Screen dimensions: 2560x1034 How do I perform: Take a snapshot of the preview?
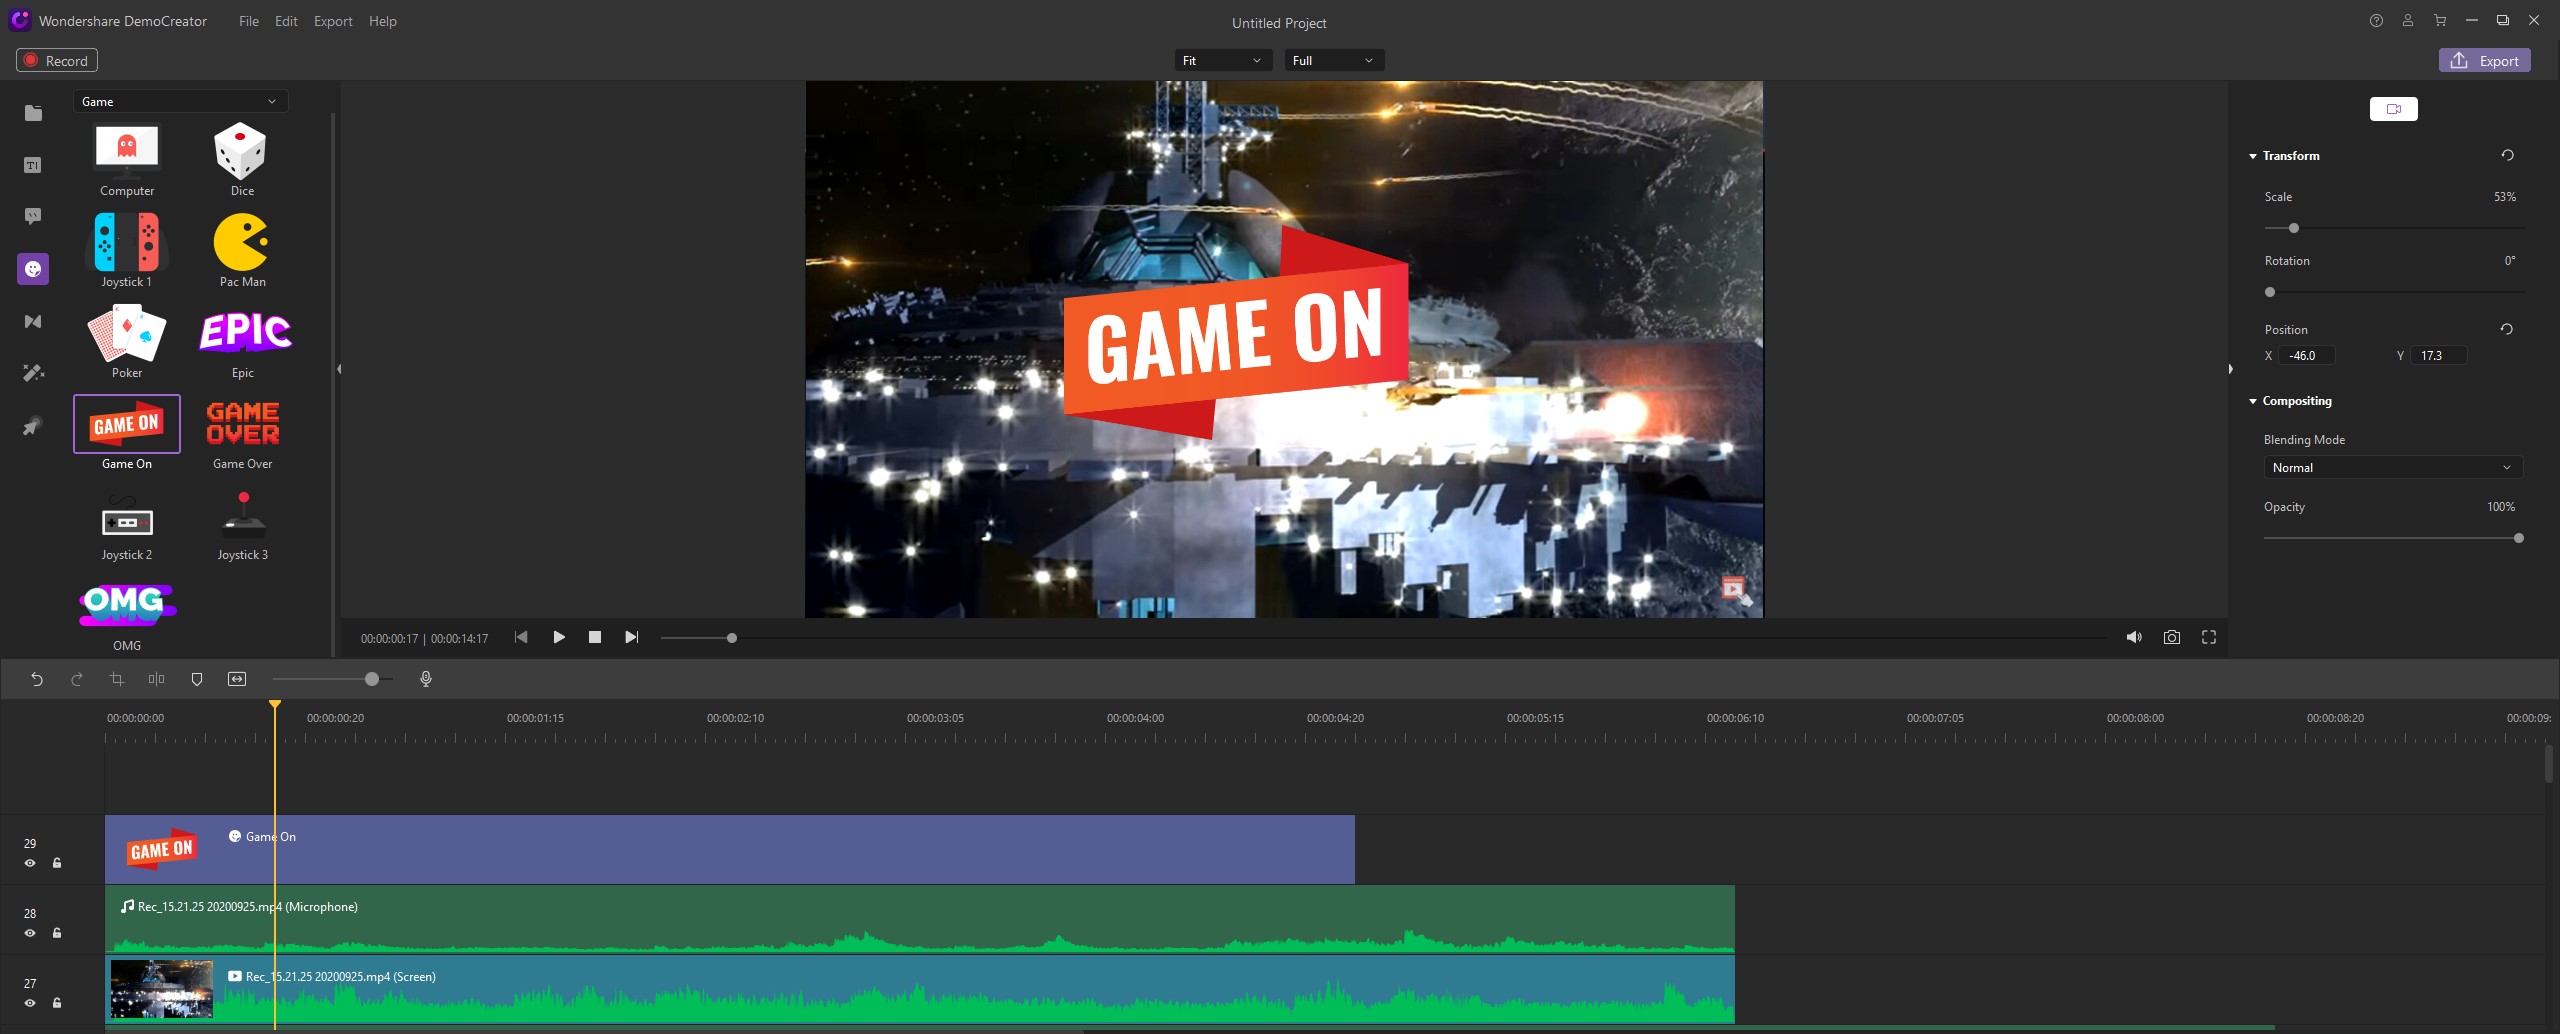click(x=2172, y=637)
